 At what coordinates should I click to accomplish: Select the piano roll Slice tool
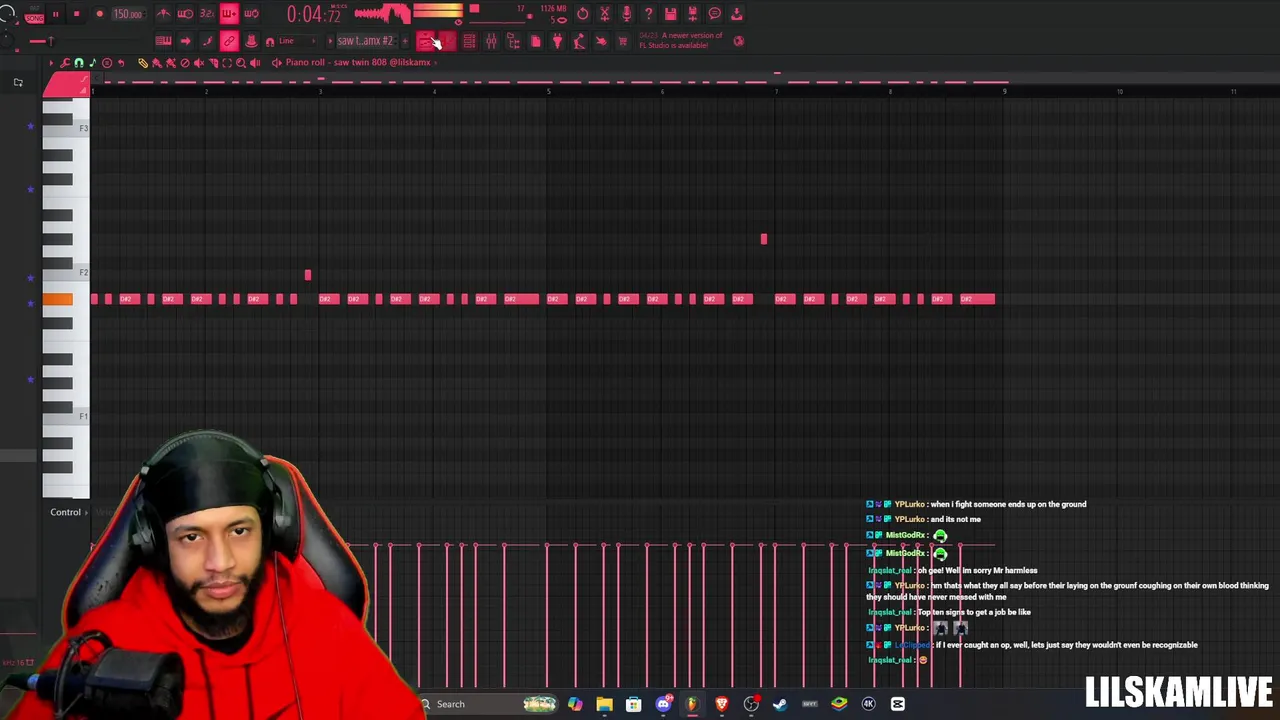[x=213, y=62]
